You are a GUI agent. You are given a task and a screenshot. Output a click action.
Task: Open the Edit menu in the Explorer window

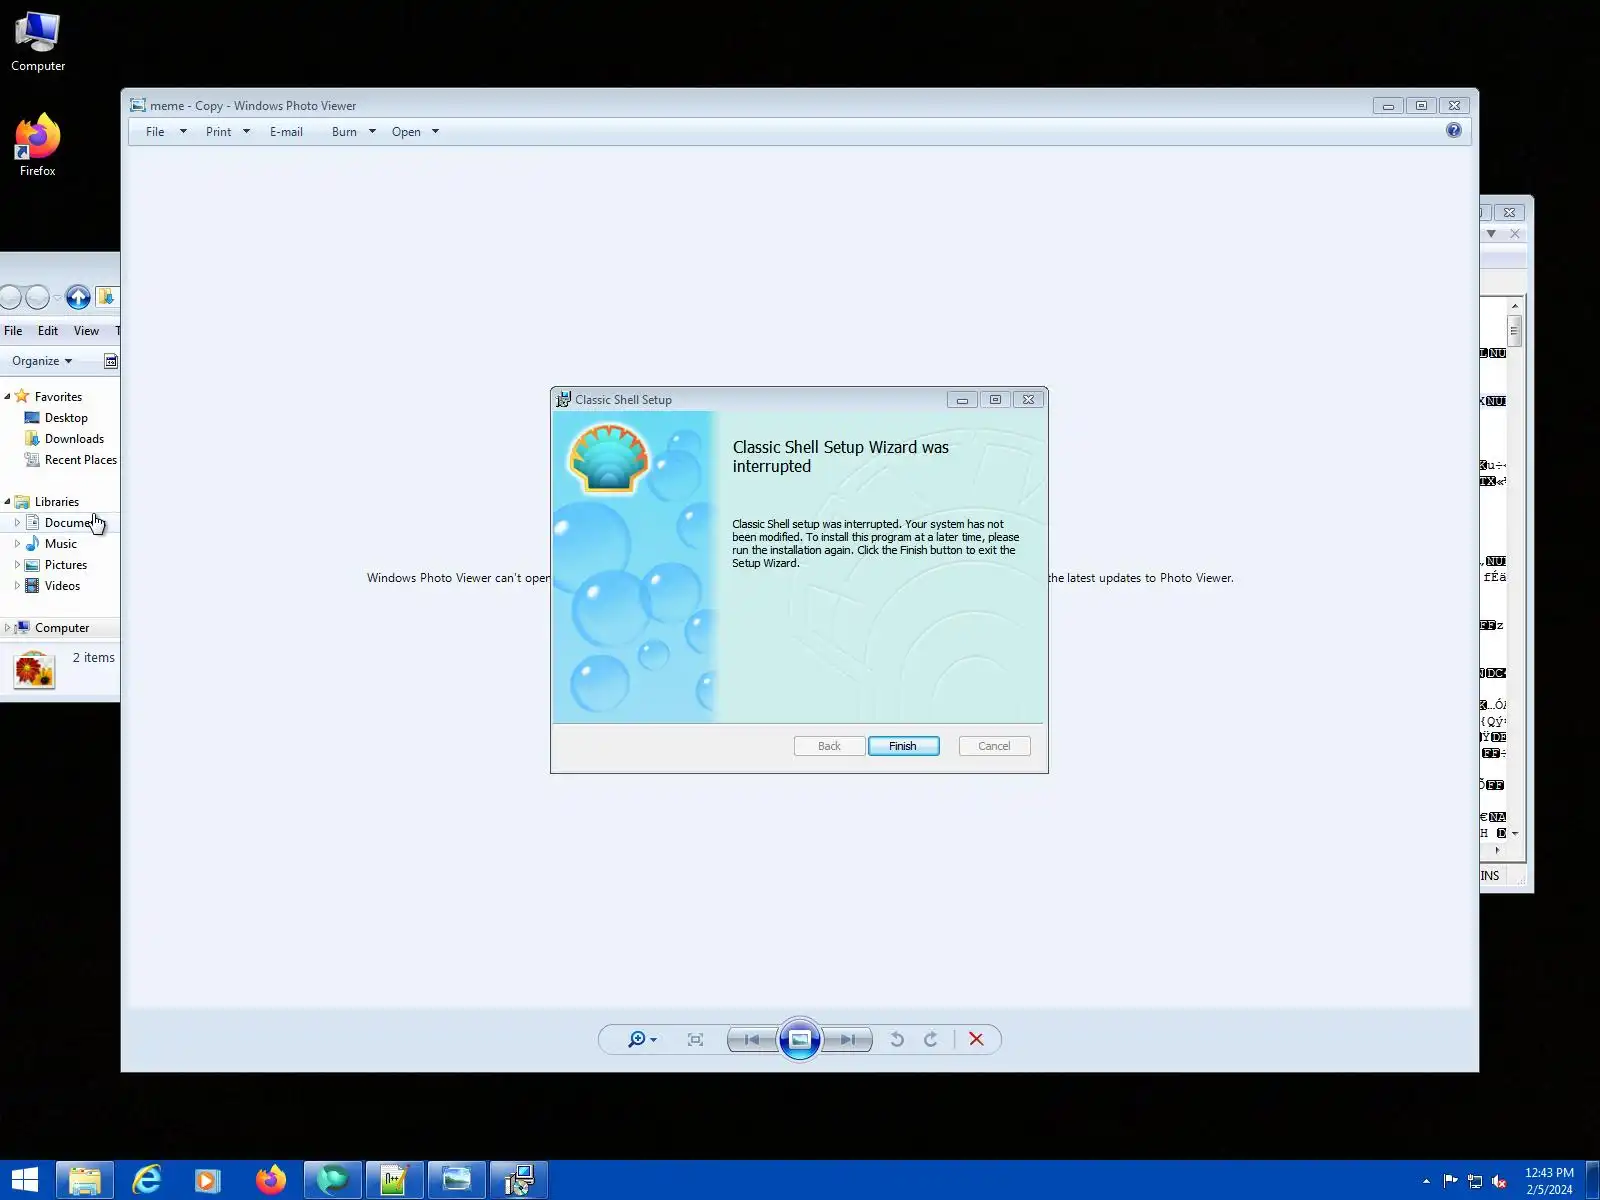click(x=48, y=331)
